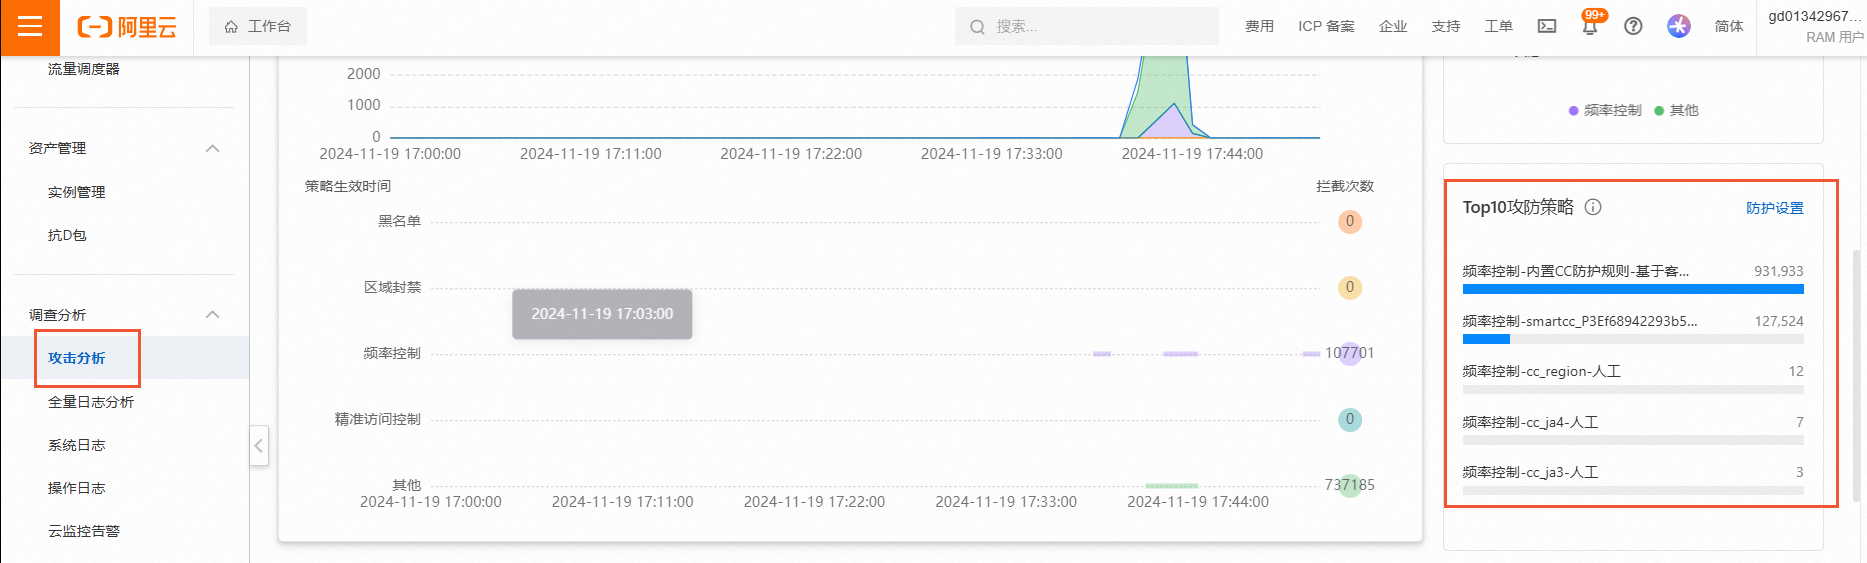Collapse the left sidebar with arrow handle
Screen dimensions: 1867x563
click(259, 445)
